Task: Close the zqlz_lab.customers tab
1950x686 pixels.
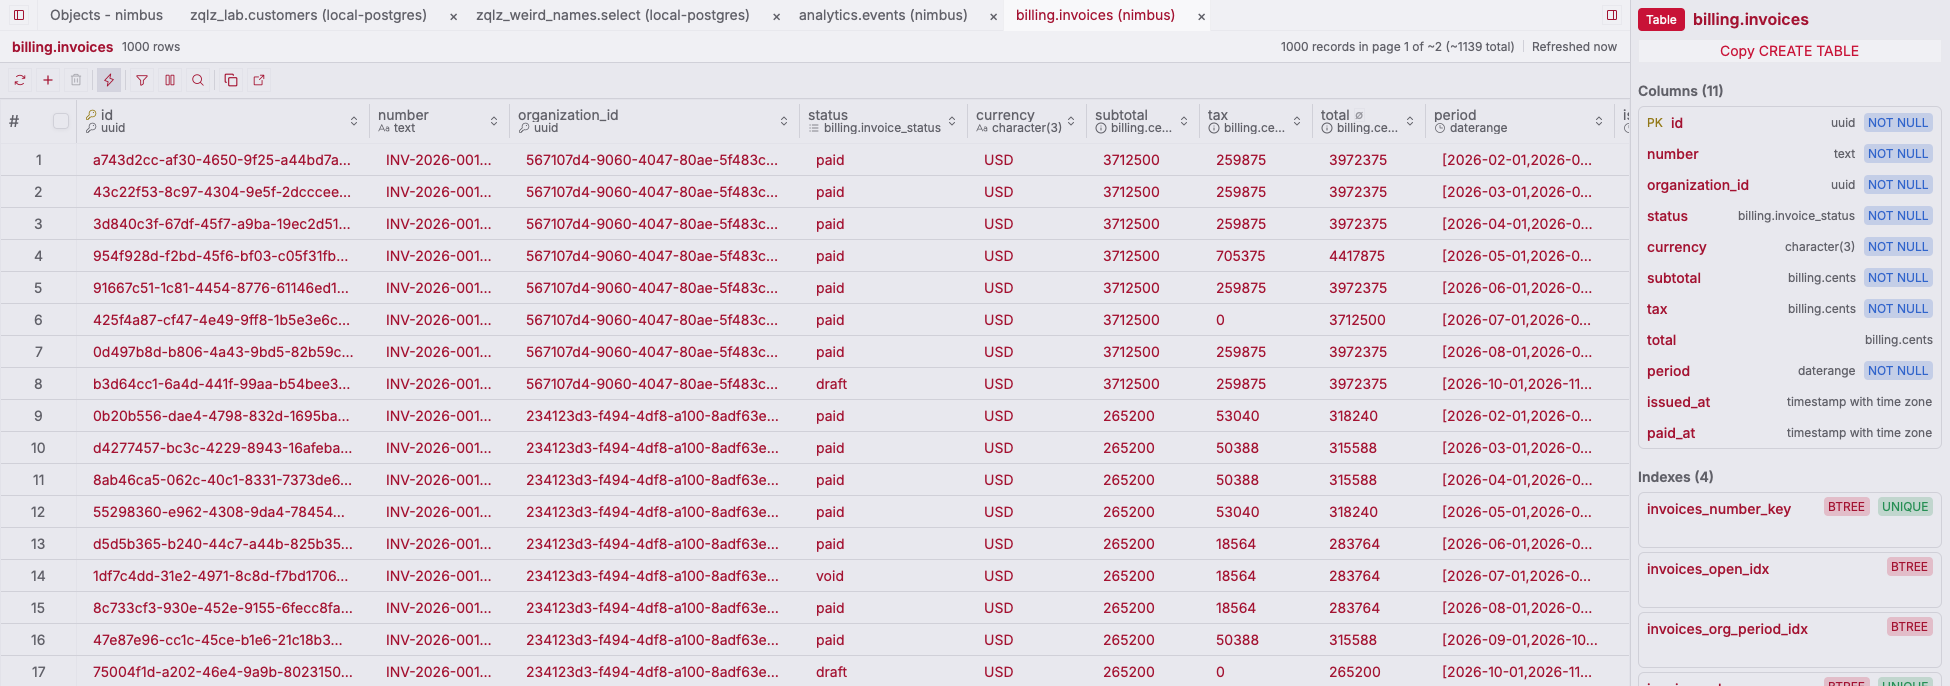Action: [x=454, y=16]
